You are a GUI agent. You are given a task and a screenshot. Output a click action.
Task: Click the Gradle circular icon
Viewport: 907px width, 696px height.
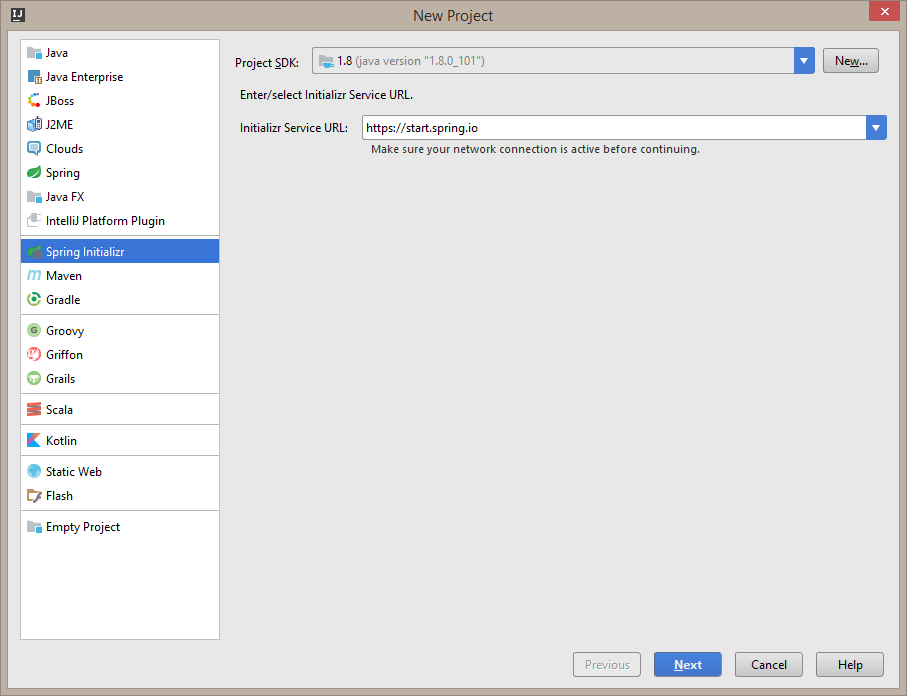[34, 300]
